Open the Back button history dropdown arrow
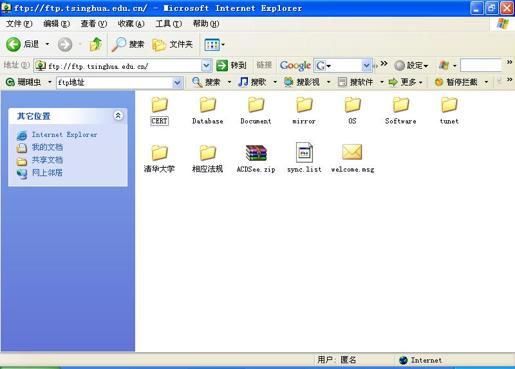The height and width of the screenshot is (369, 515). coord(47,44)
